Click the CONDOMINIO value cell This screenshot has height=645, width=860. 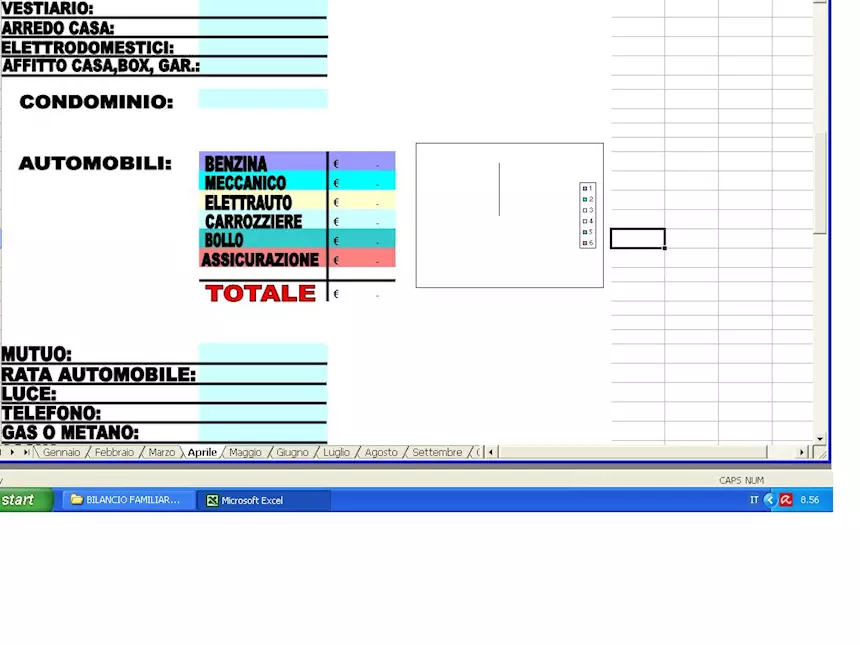263,99
